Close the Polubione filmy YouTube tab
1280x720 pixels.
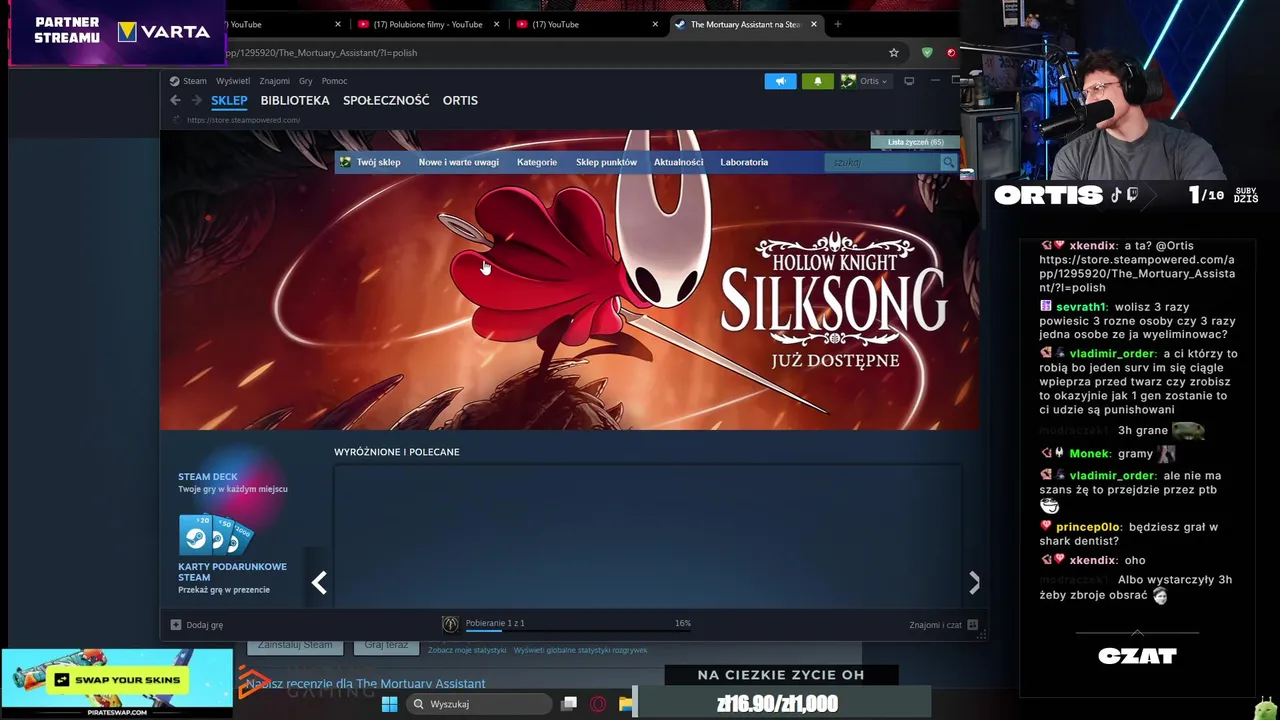pyautogui.click(x=495, y=24)
